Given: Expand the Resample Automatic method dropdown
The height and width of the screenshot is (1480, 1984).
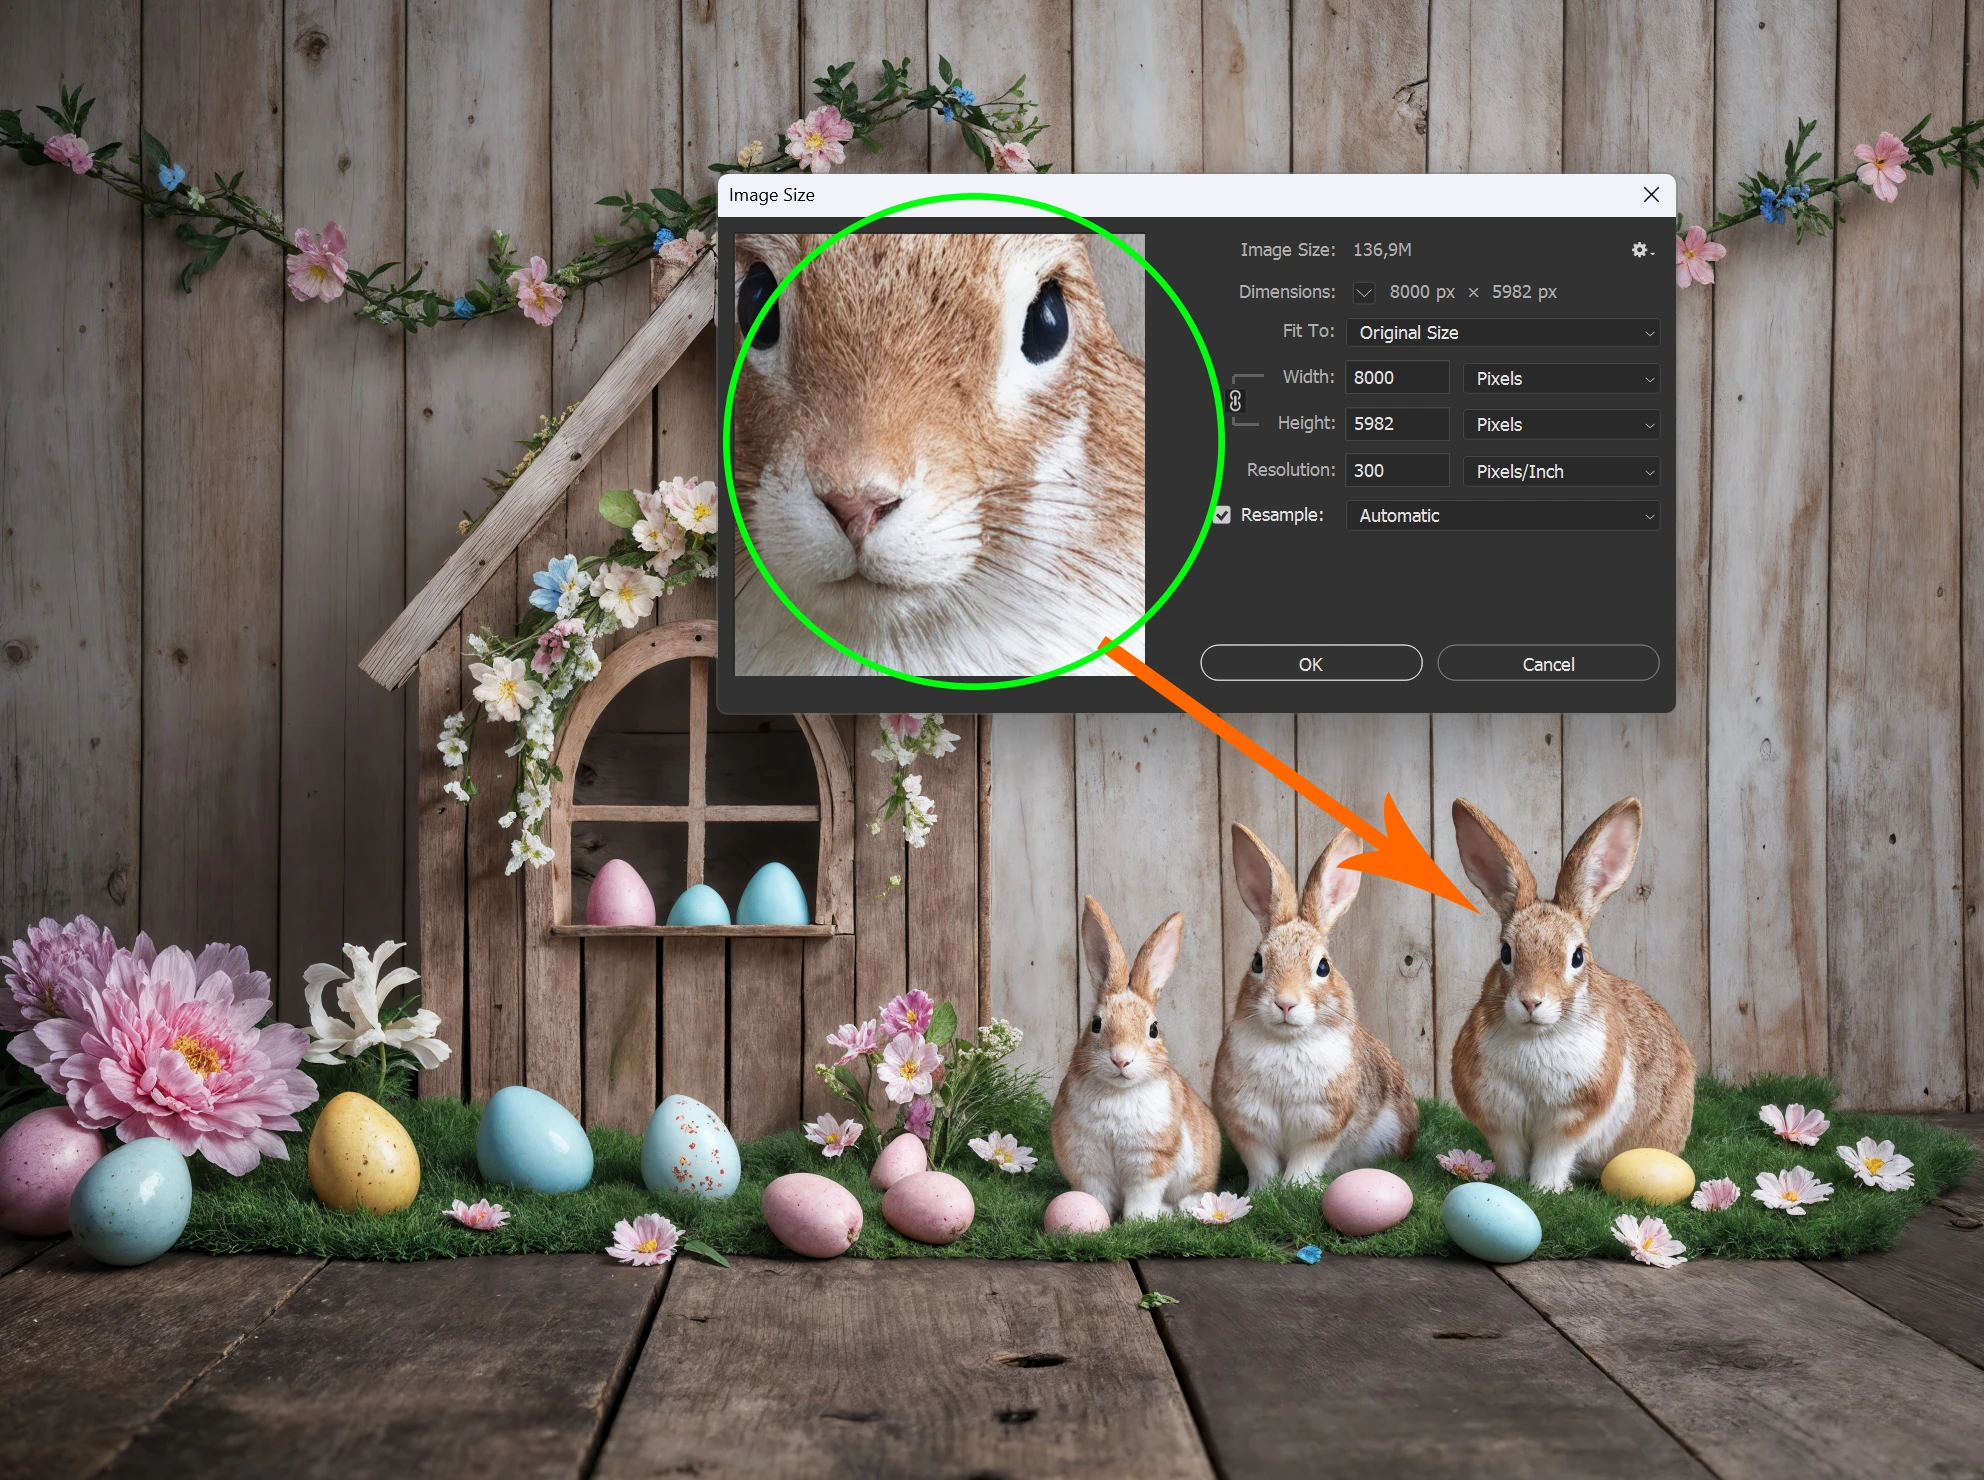Looking at the screenshot, I should click(x=1502, y=516).
